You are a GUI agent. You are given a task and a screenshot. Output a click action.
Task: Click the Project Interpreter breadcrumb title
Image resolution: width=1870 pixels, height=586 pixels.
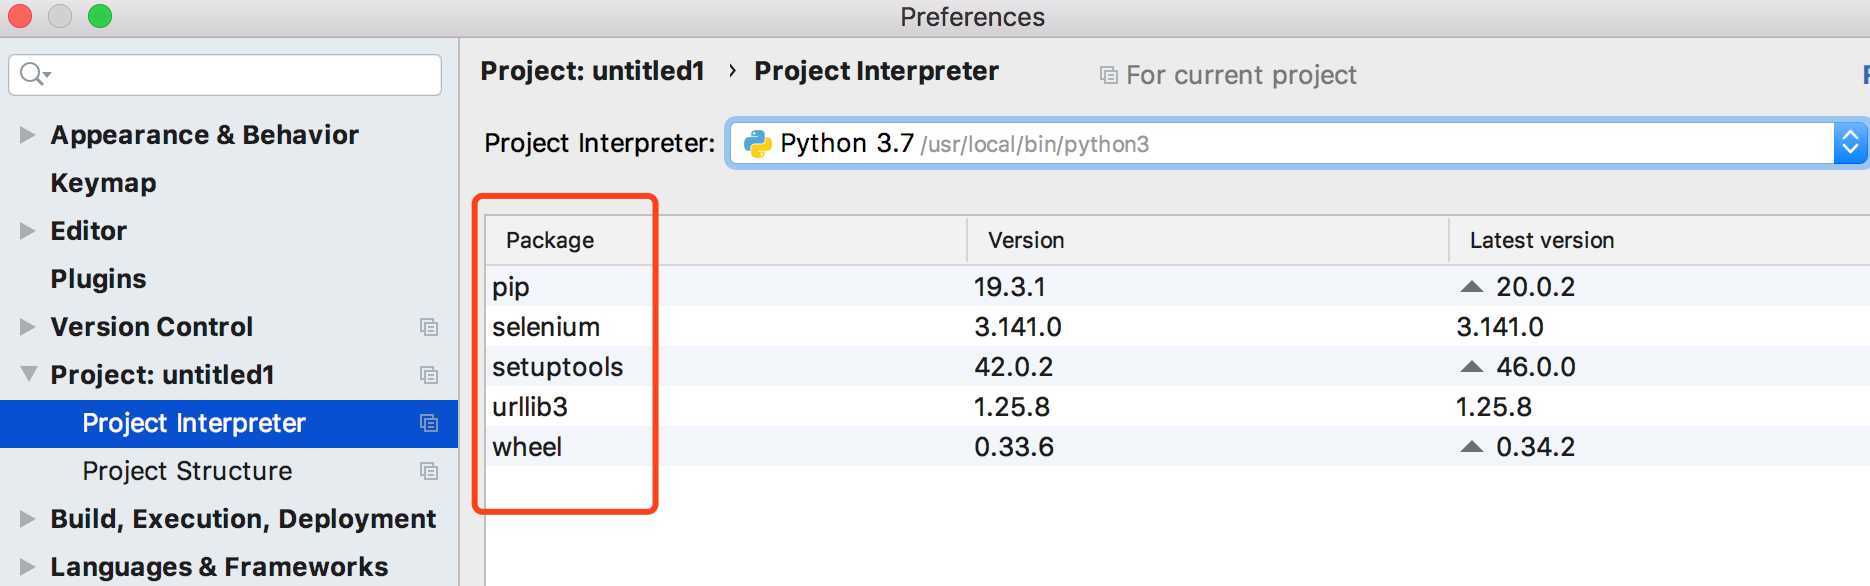(876, 71)
